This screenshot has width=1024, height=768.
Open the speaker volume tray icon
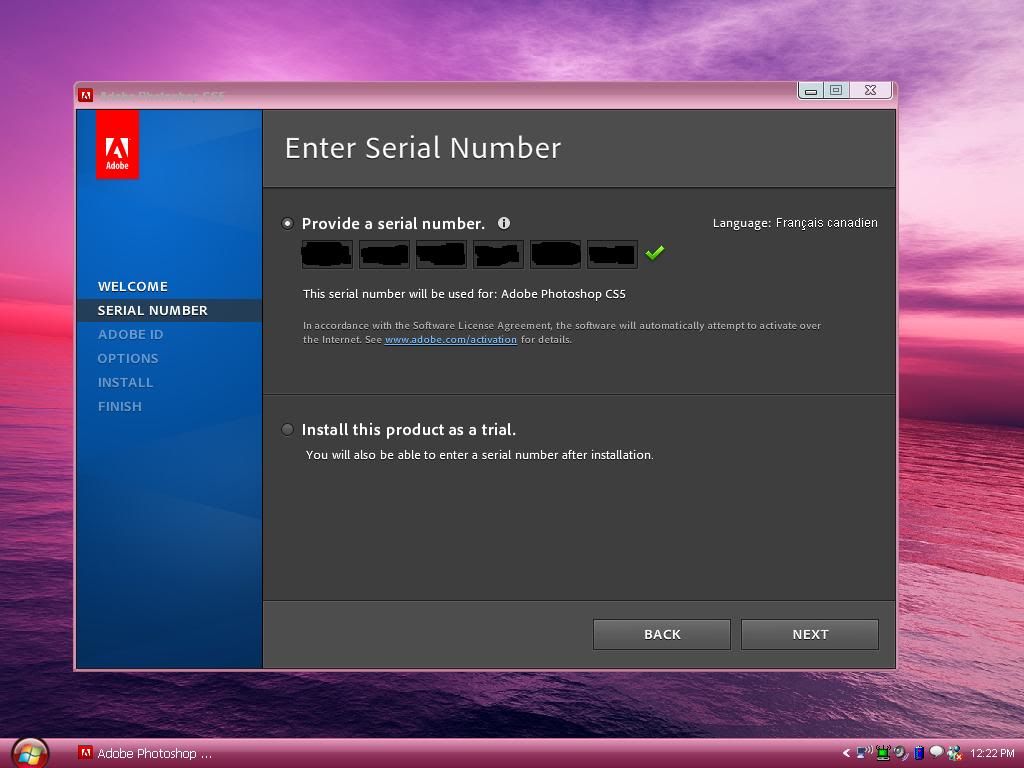[901, 753]
